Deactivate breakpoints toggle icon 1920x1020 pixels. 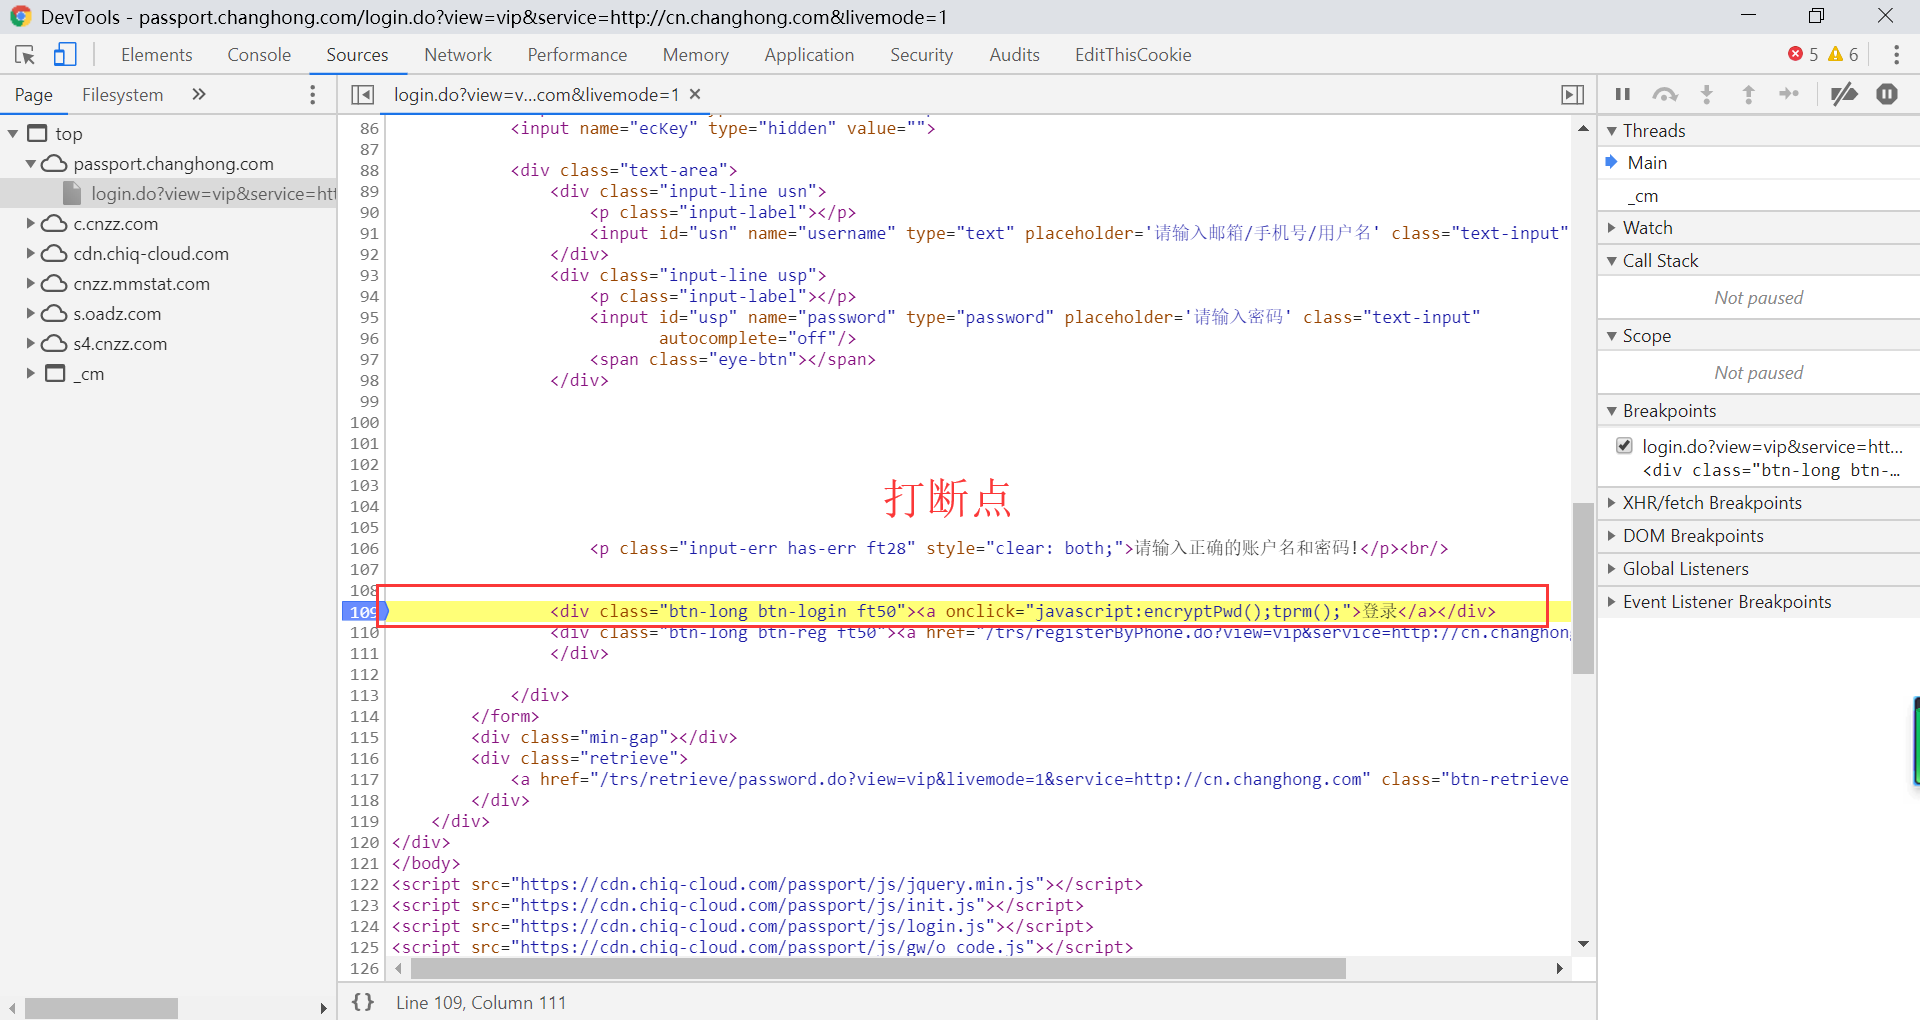click(1843, 94)
